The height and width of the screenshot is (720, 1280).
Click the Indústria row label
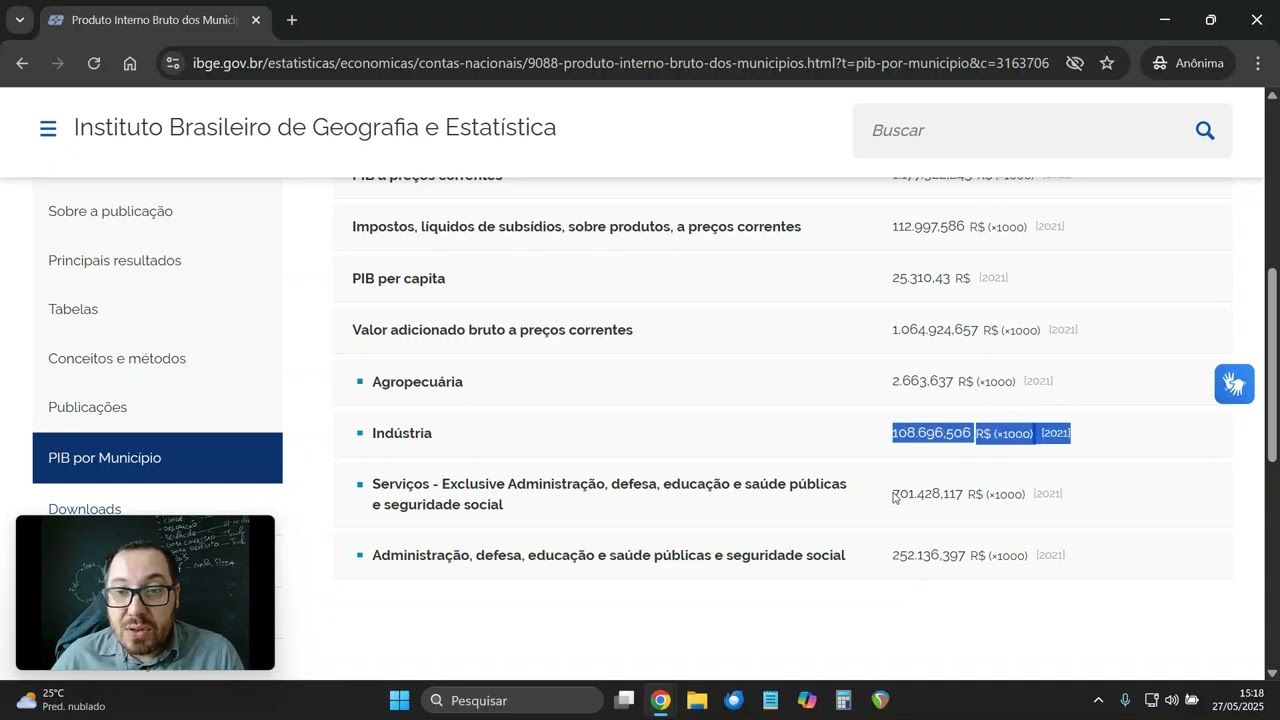tap(402, 433)
